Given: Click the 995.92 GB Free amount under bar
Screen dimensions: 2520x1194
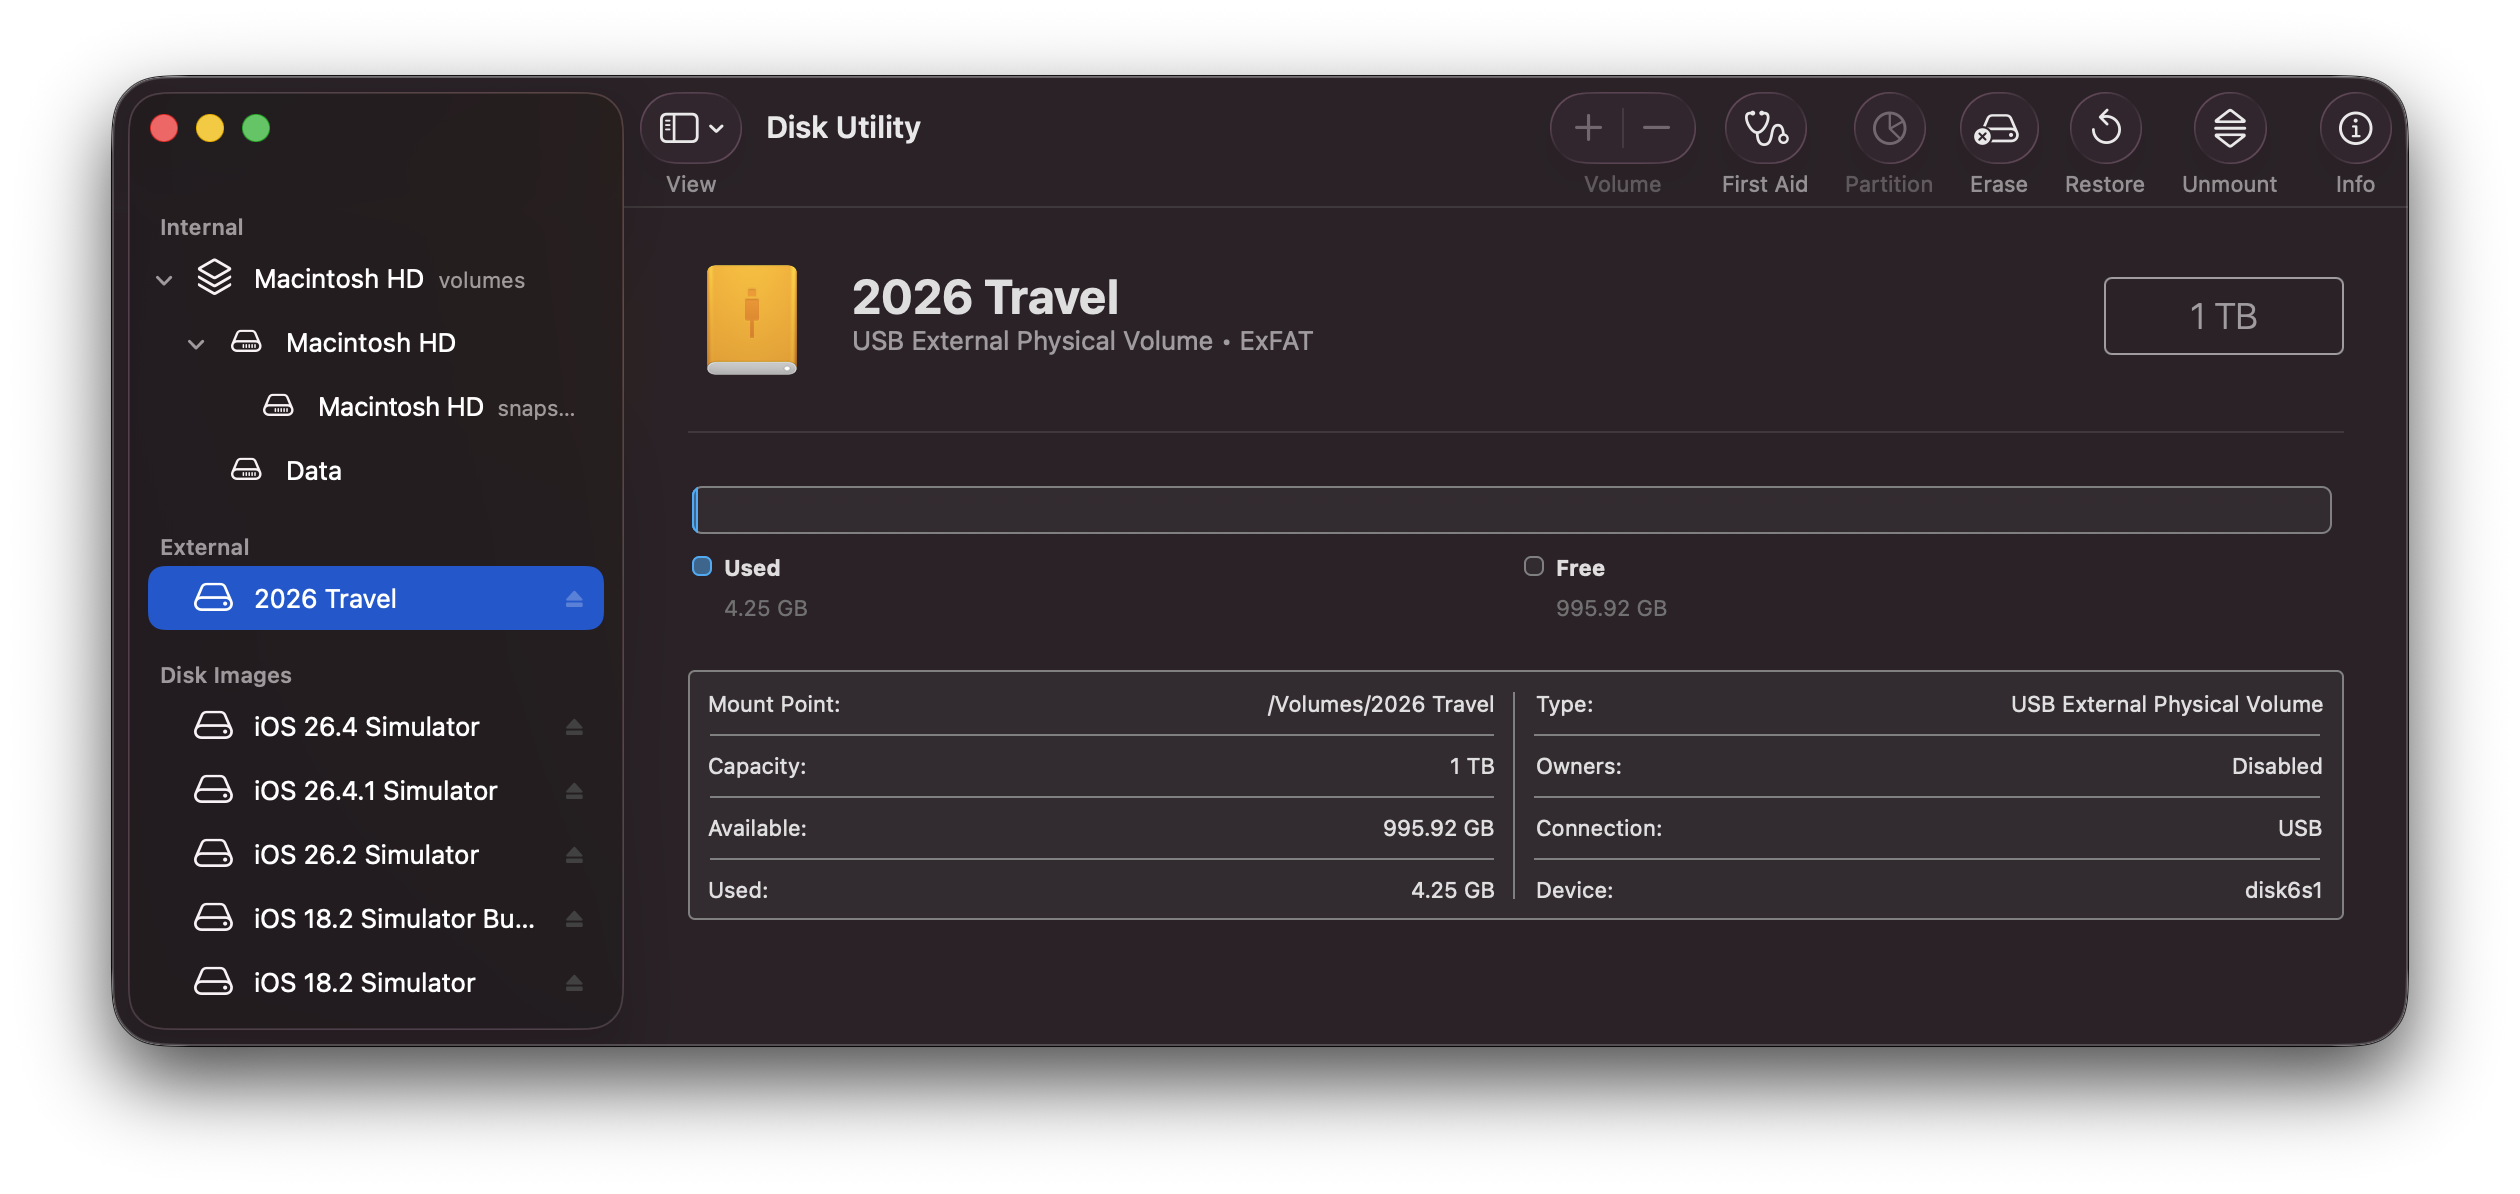Looking at the screenshot, I should (1611, 608).
